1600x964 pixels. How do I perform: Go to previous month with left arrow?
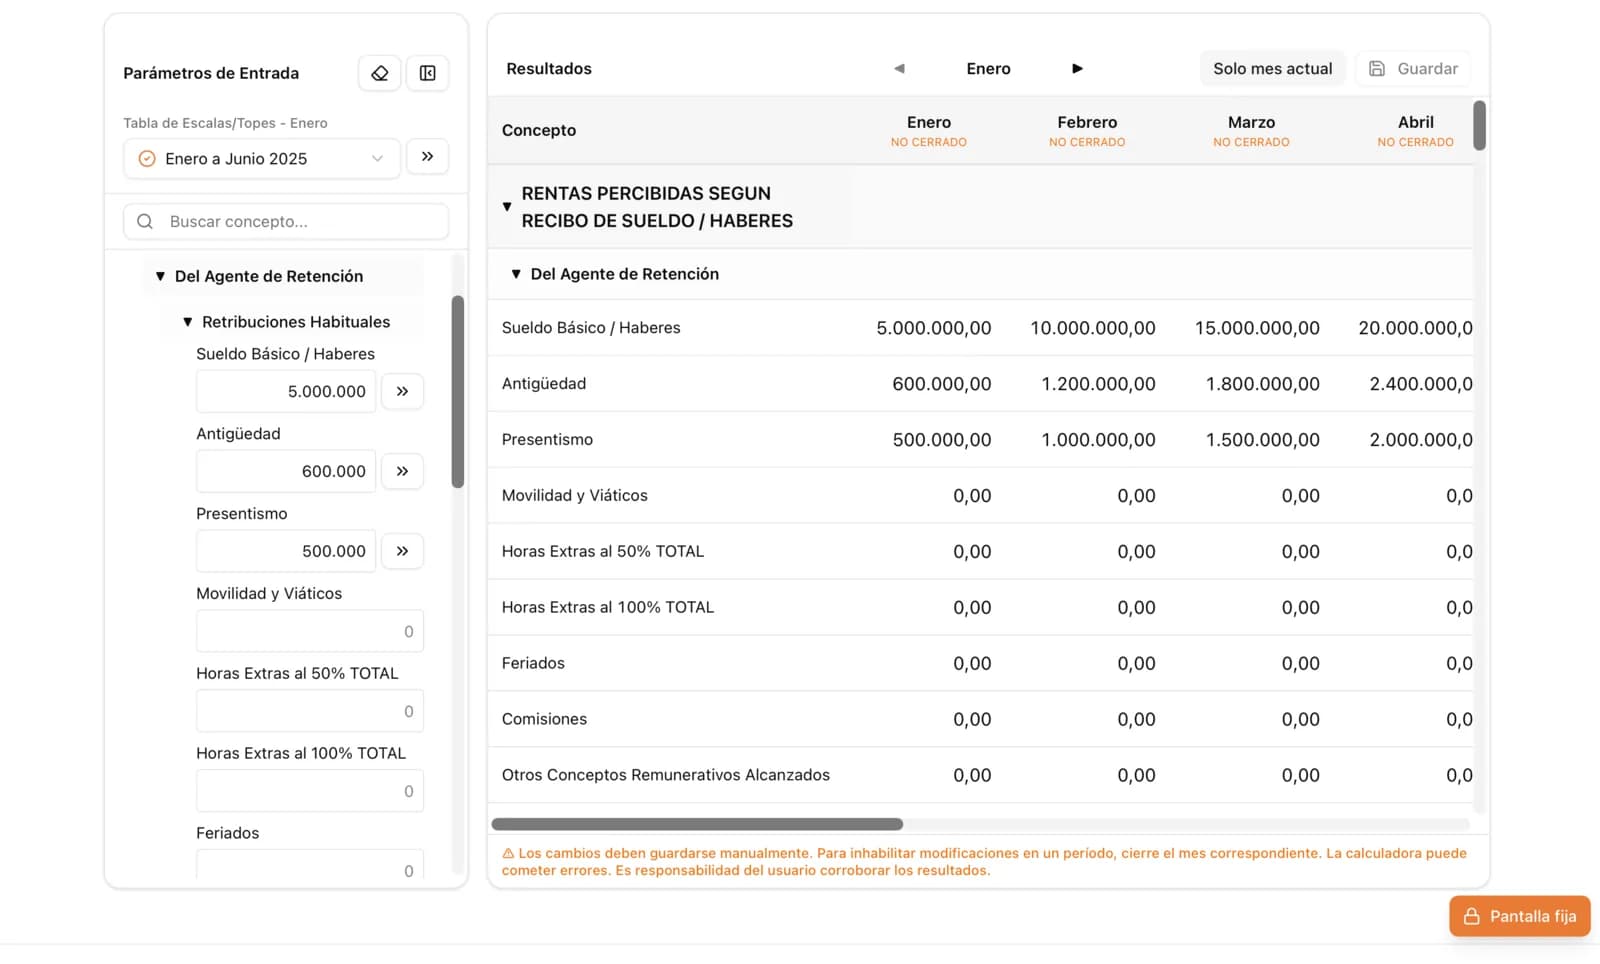click(899, 69)
